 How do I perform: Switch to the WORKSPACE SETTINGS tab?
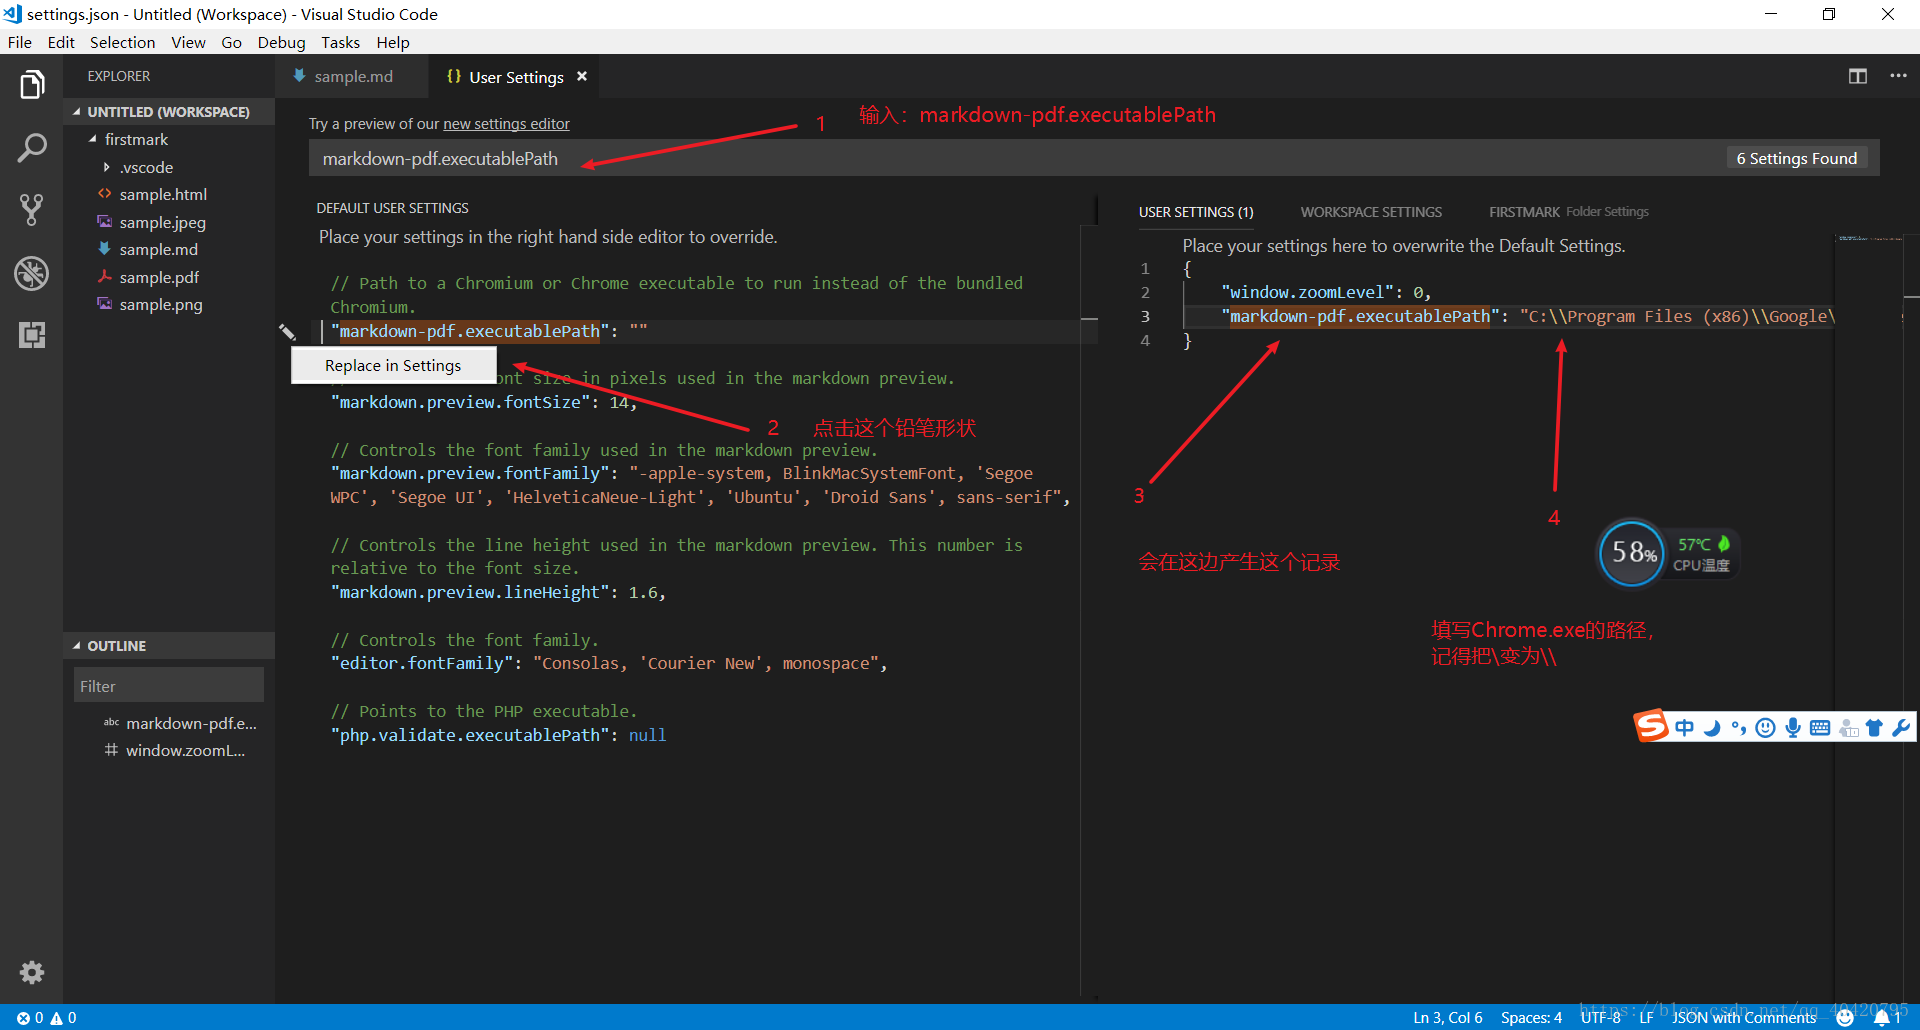point(1371,211)
